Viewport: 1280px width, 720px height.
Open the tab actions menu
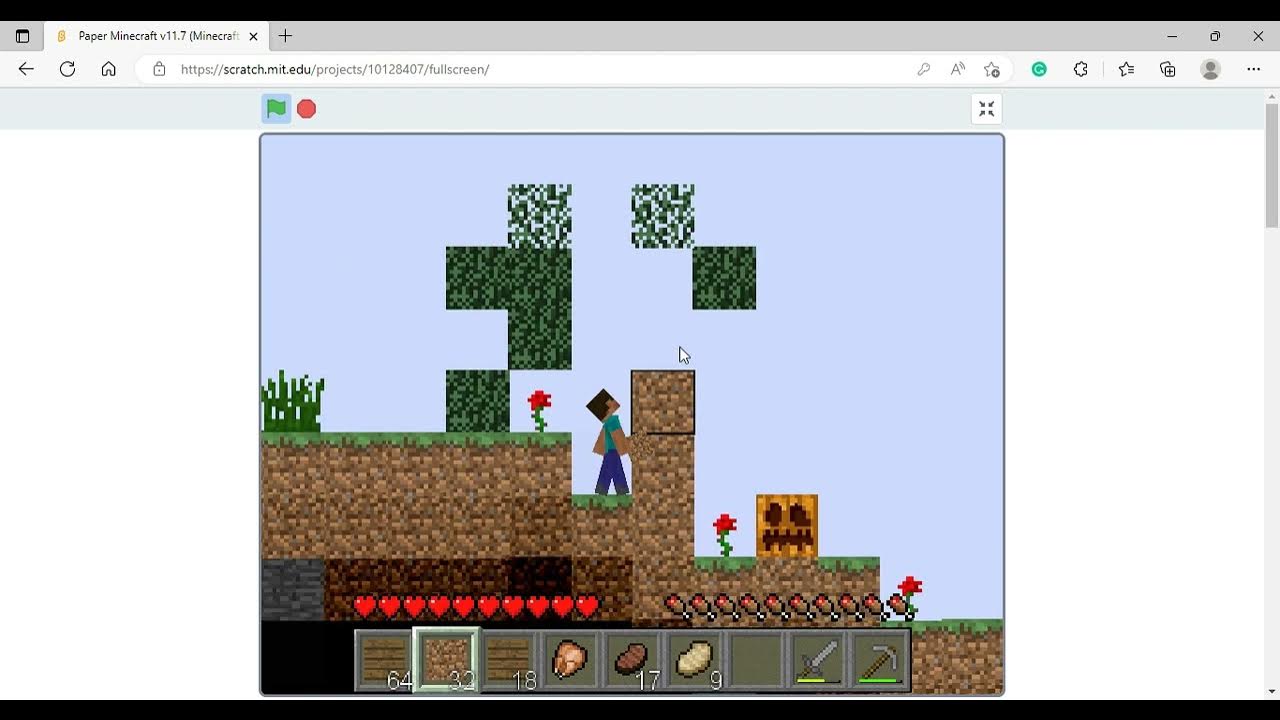coord(22,36)
